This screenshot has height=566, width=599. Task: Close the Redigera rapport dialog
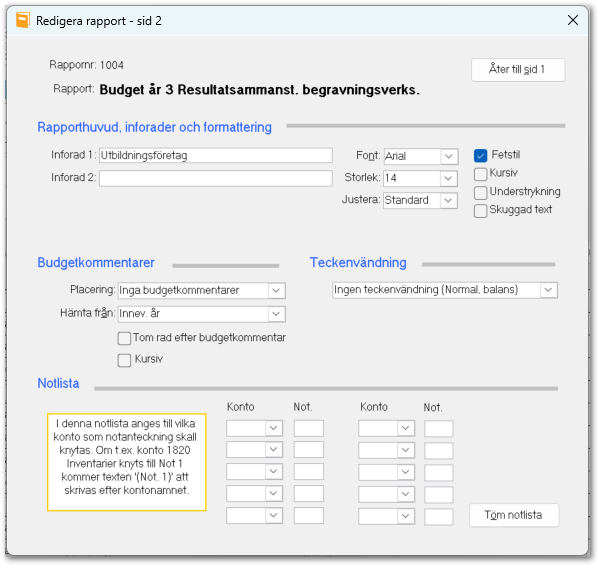click(573, 20)
